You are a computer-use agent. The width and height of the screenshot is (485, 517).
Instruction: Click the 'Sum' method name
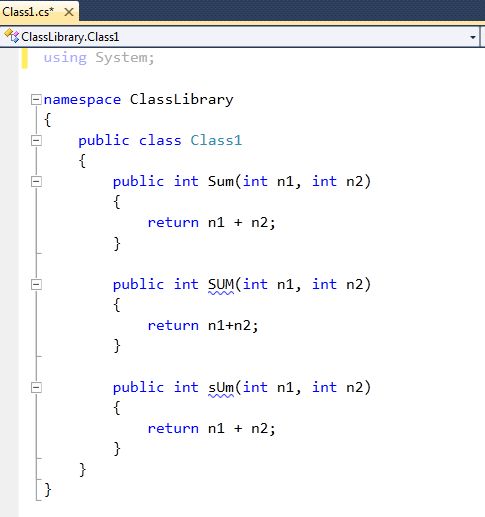pyautogui.click(x=221, y=182)
